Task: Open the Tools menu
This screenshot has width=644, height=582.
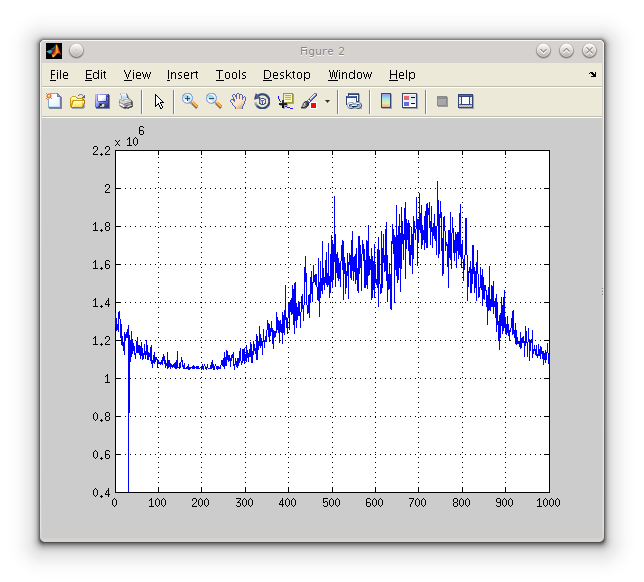Action: click(x=231, y=75)
